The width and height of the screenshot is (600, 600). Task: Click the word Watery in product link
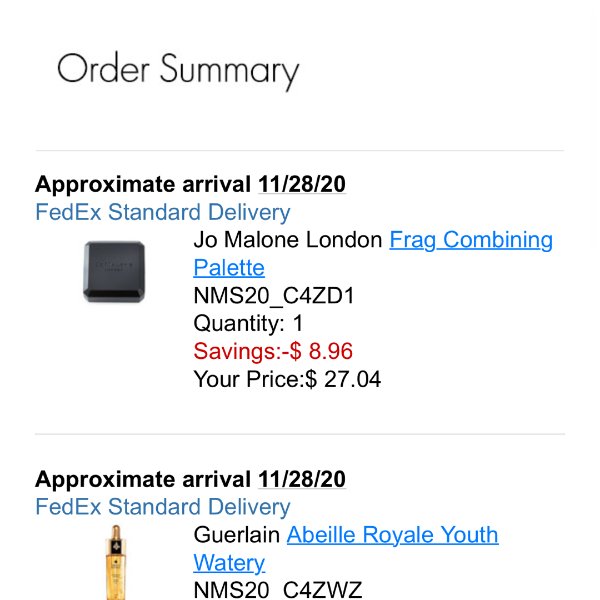coord(229,563)
